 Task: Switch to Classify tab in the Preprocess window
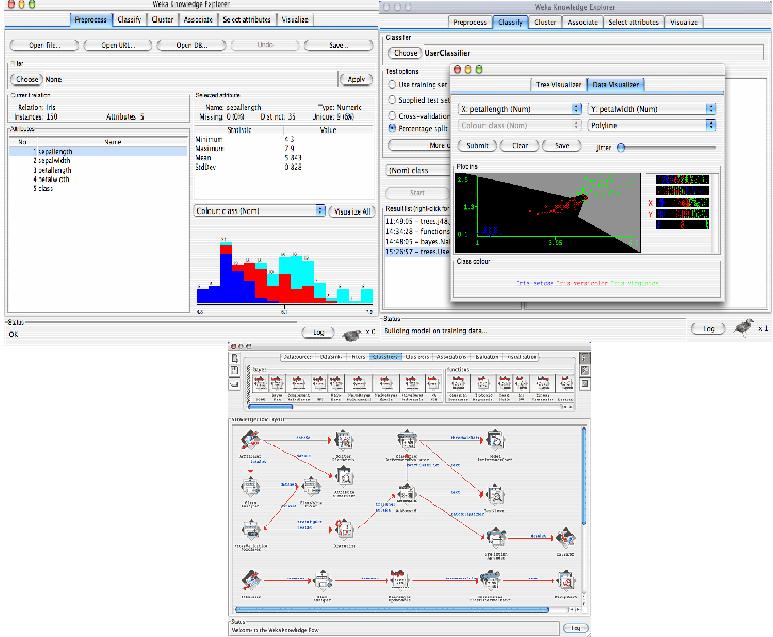pyautogui.click(x=129, y=20)
